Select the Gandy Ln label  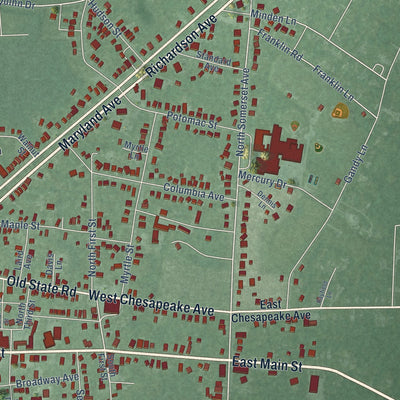(x=356, y=164)
